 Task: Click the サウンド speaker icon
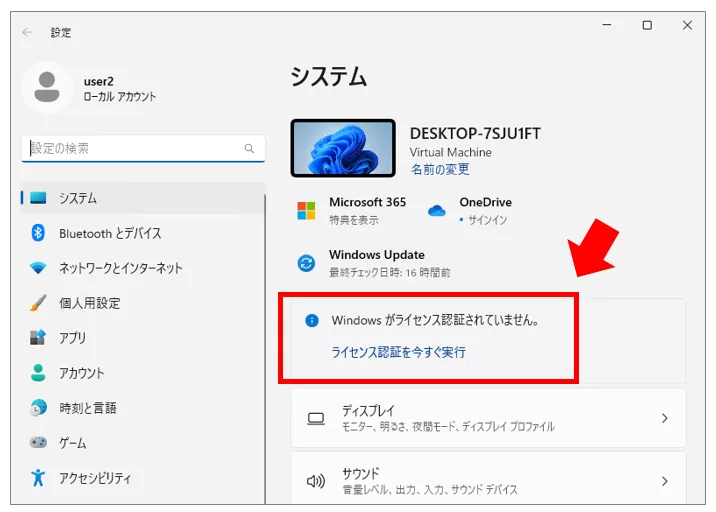click(316, 481)
